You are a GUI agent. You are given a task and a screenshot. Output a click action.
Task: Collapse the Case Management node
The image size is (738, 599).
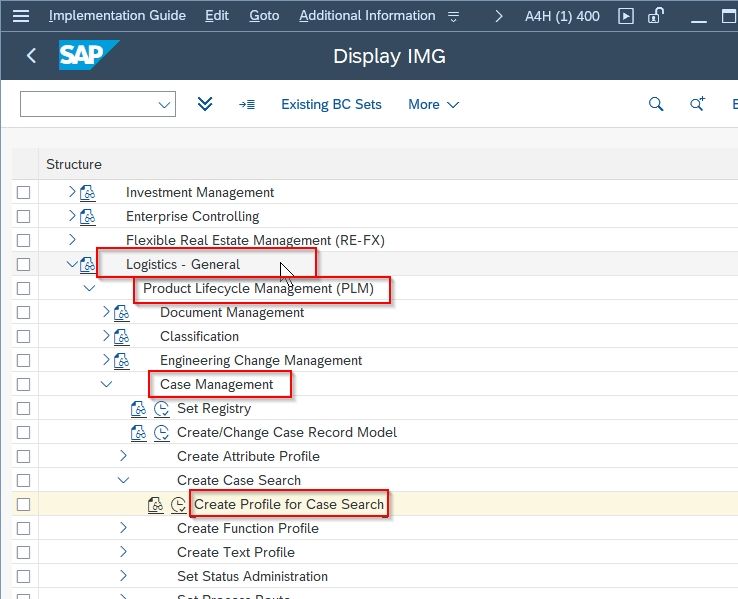pos(106,384)
